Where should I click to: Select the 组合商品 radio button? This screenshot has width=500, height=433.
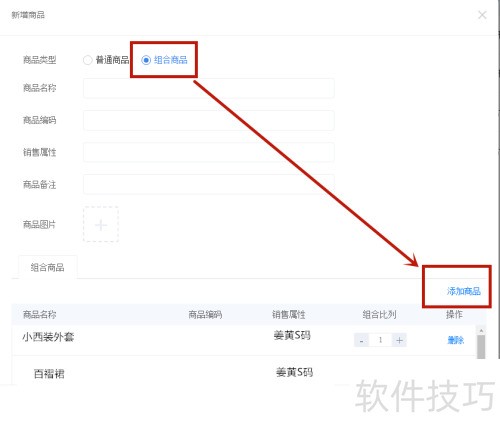pos(146,60)
